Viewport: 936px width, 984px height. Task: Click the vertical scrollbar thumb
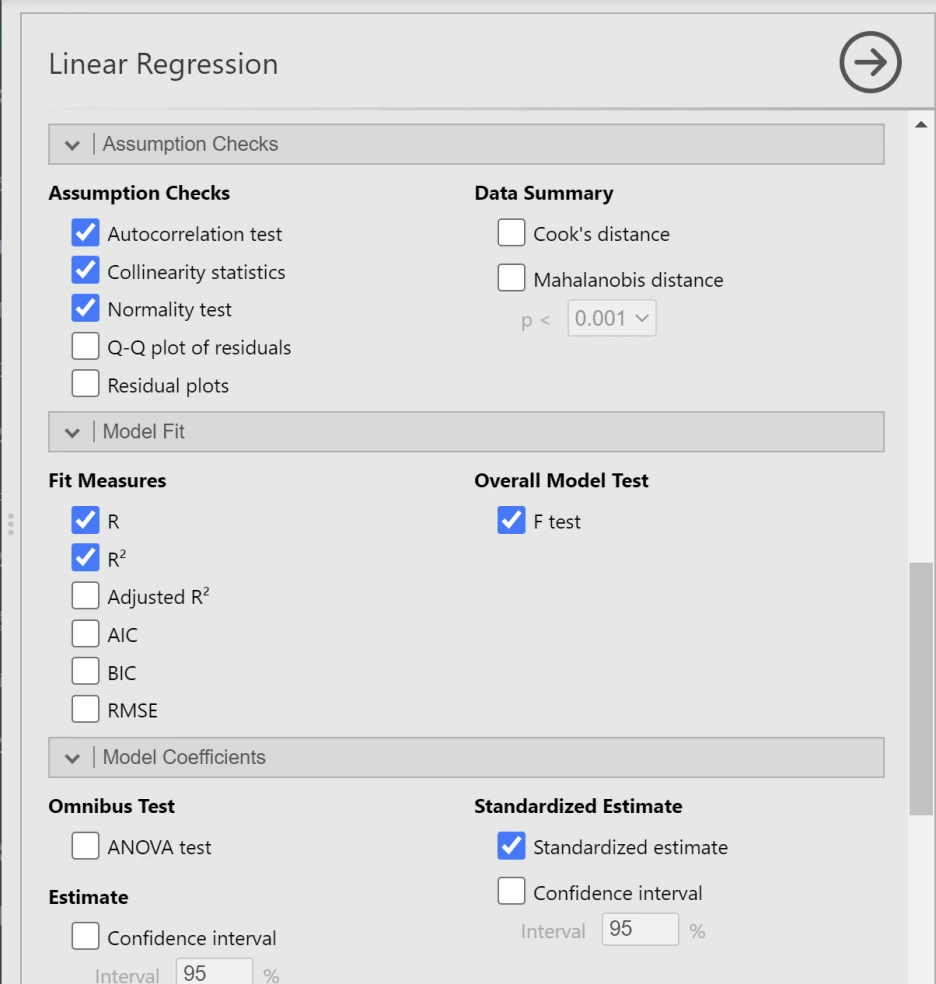920,690
